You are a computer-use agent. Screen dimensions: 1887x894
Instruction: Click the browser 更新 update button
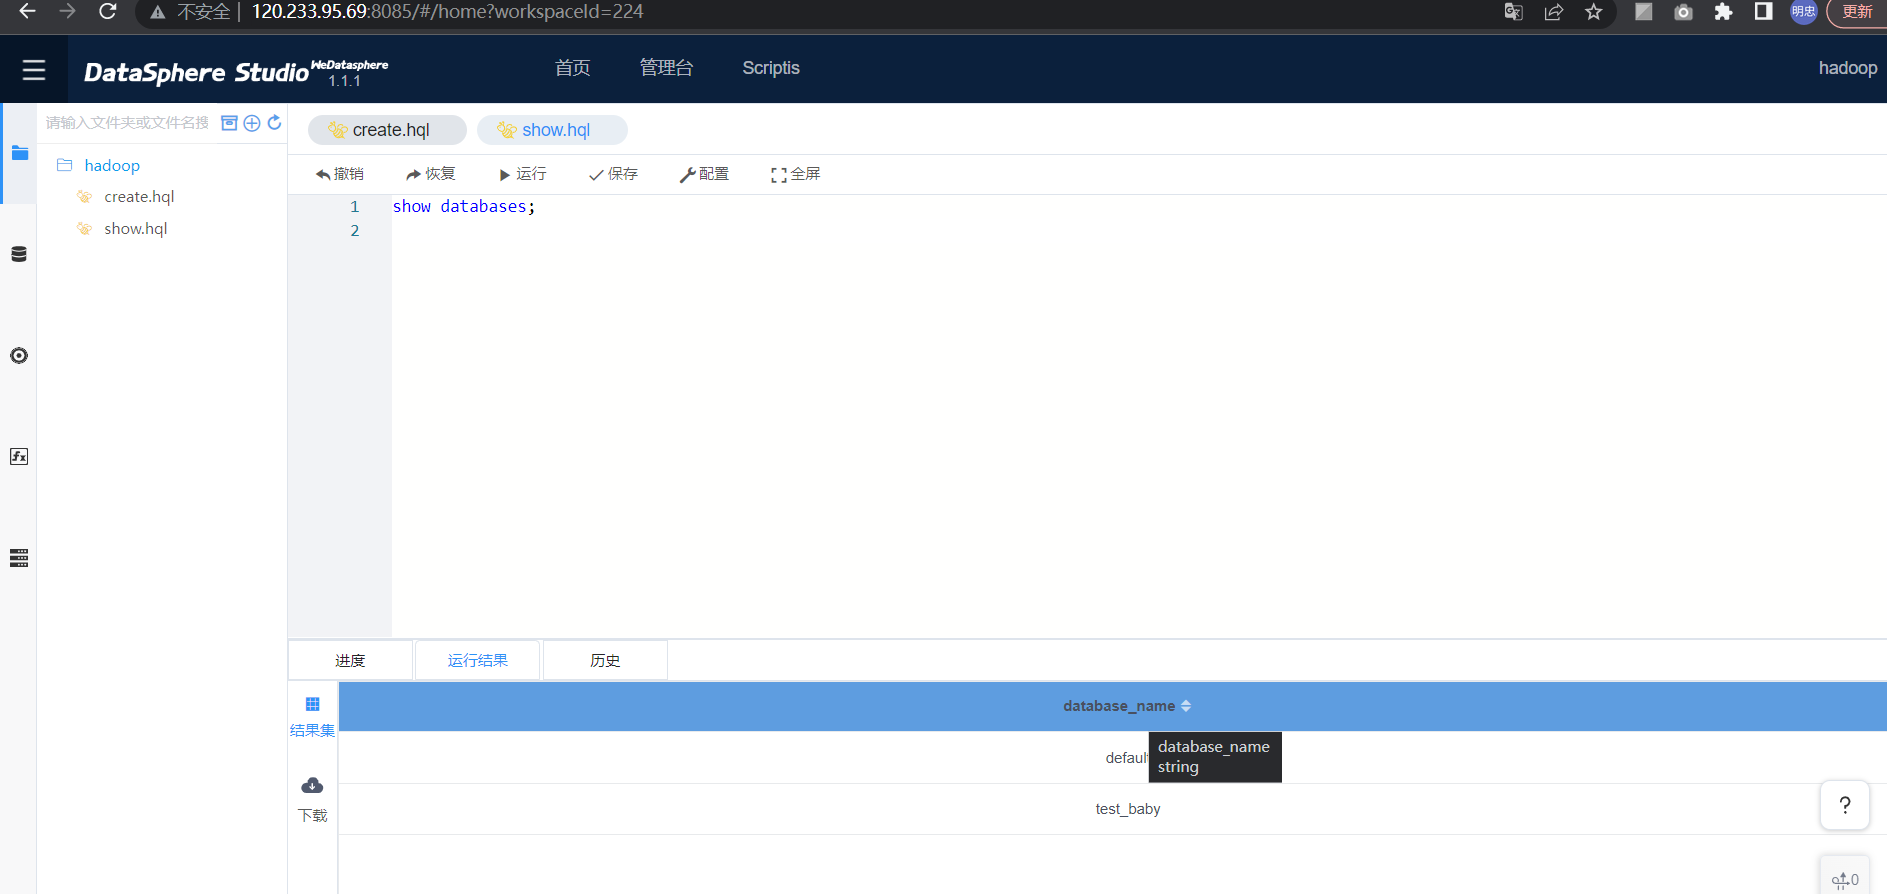(x=1857, y=12)
